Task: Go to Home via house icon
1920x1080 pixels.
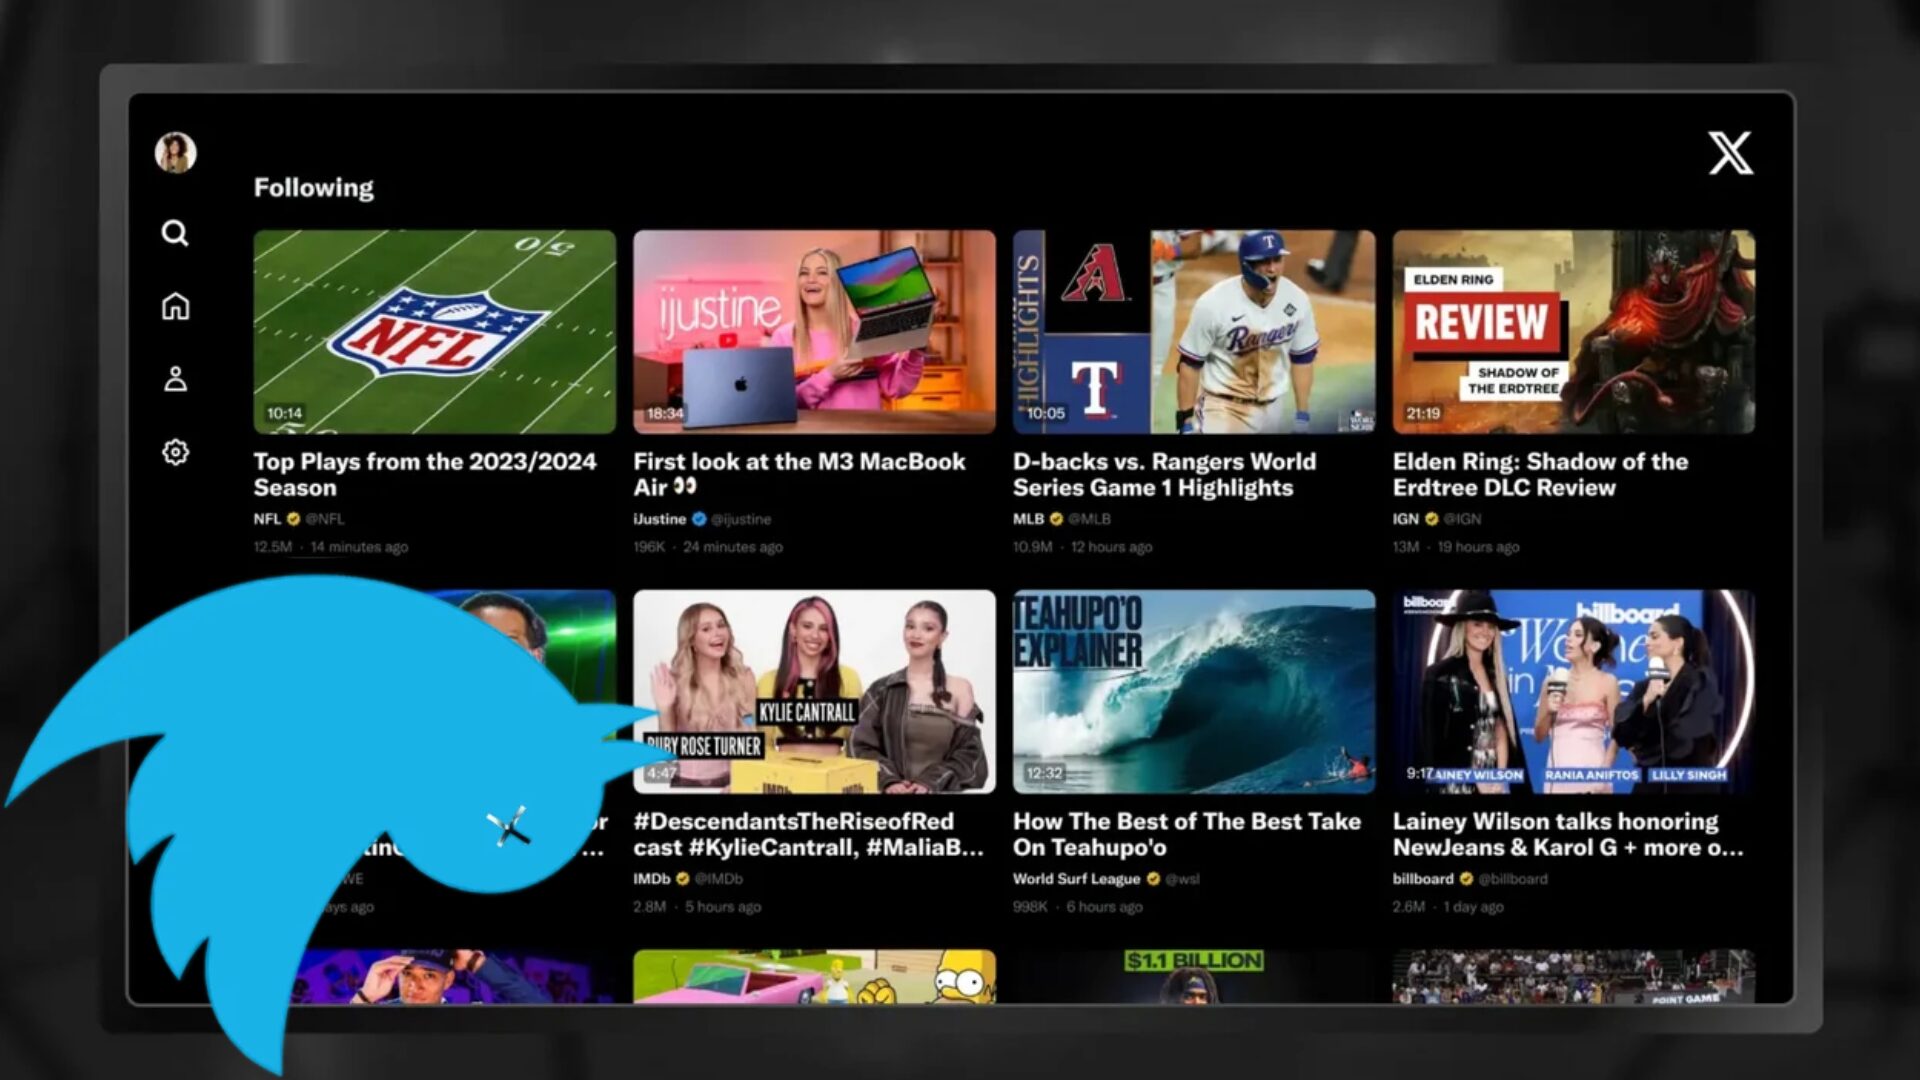Action: 175,306
